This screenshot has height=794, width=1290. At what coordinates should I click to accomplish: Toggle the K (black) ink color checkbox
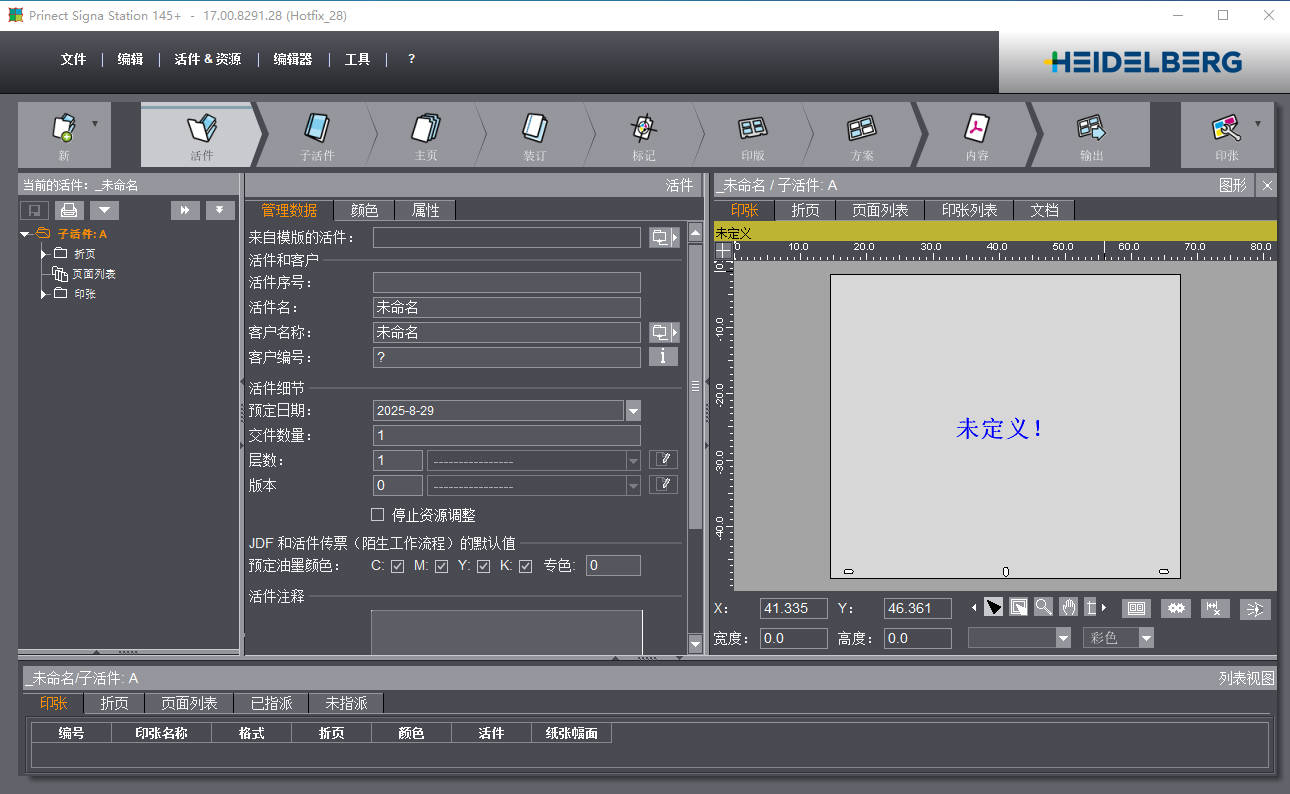pos(525,567)
